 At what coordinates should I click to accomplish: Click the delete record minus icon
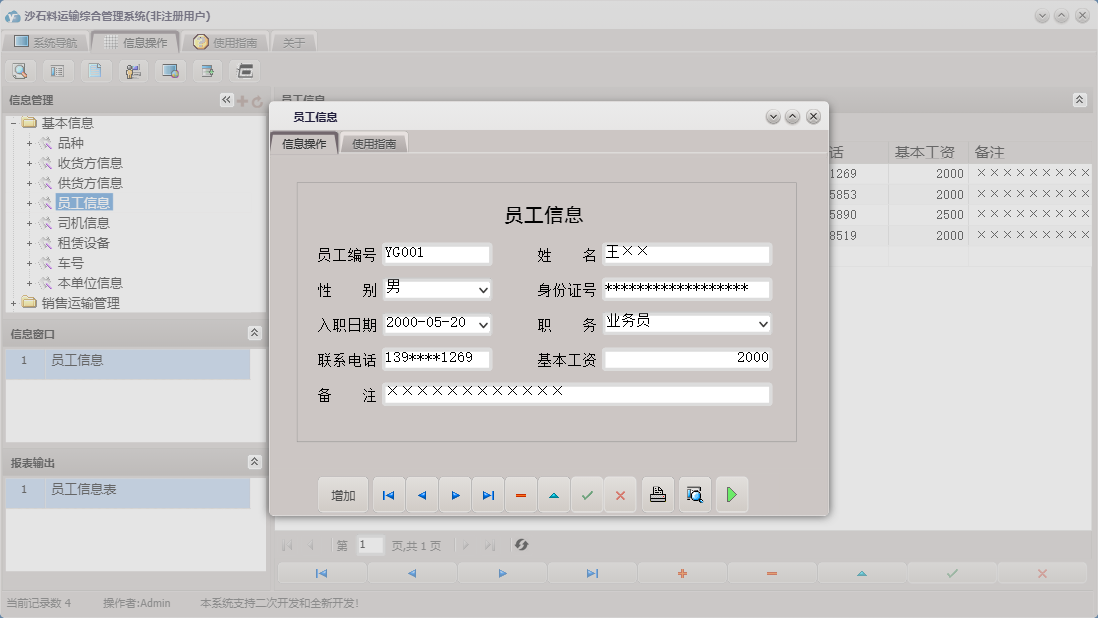521,494
